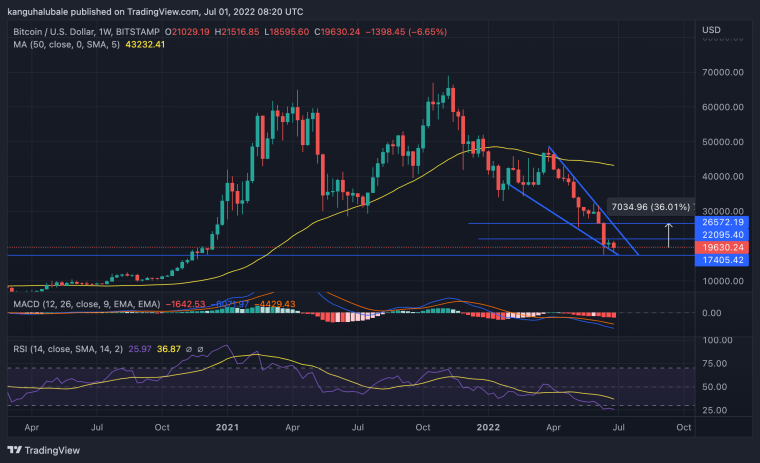The height and width of the screenshot is (463, 760).
Task: Click the change value −1398.45 (−6.65%)
Action: click(406, 32)
